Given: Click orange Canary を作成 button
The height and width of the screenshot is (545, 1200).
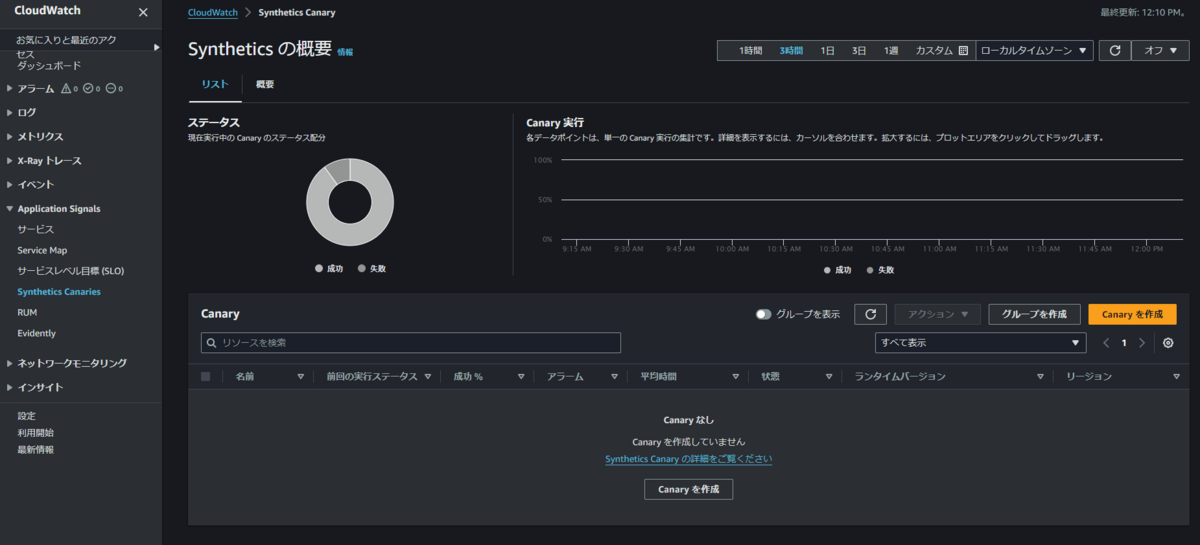Looking at the screenshot, I should [x=1132, y=314].
